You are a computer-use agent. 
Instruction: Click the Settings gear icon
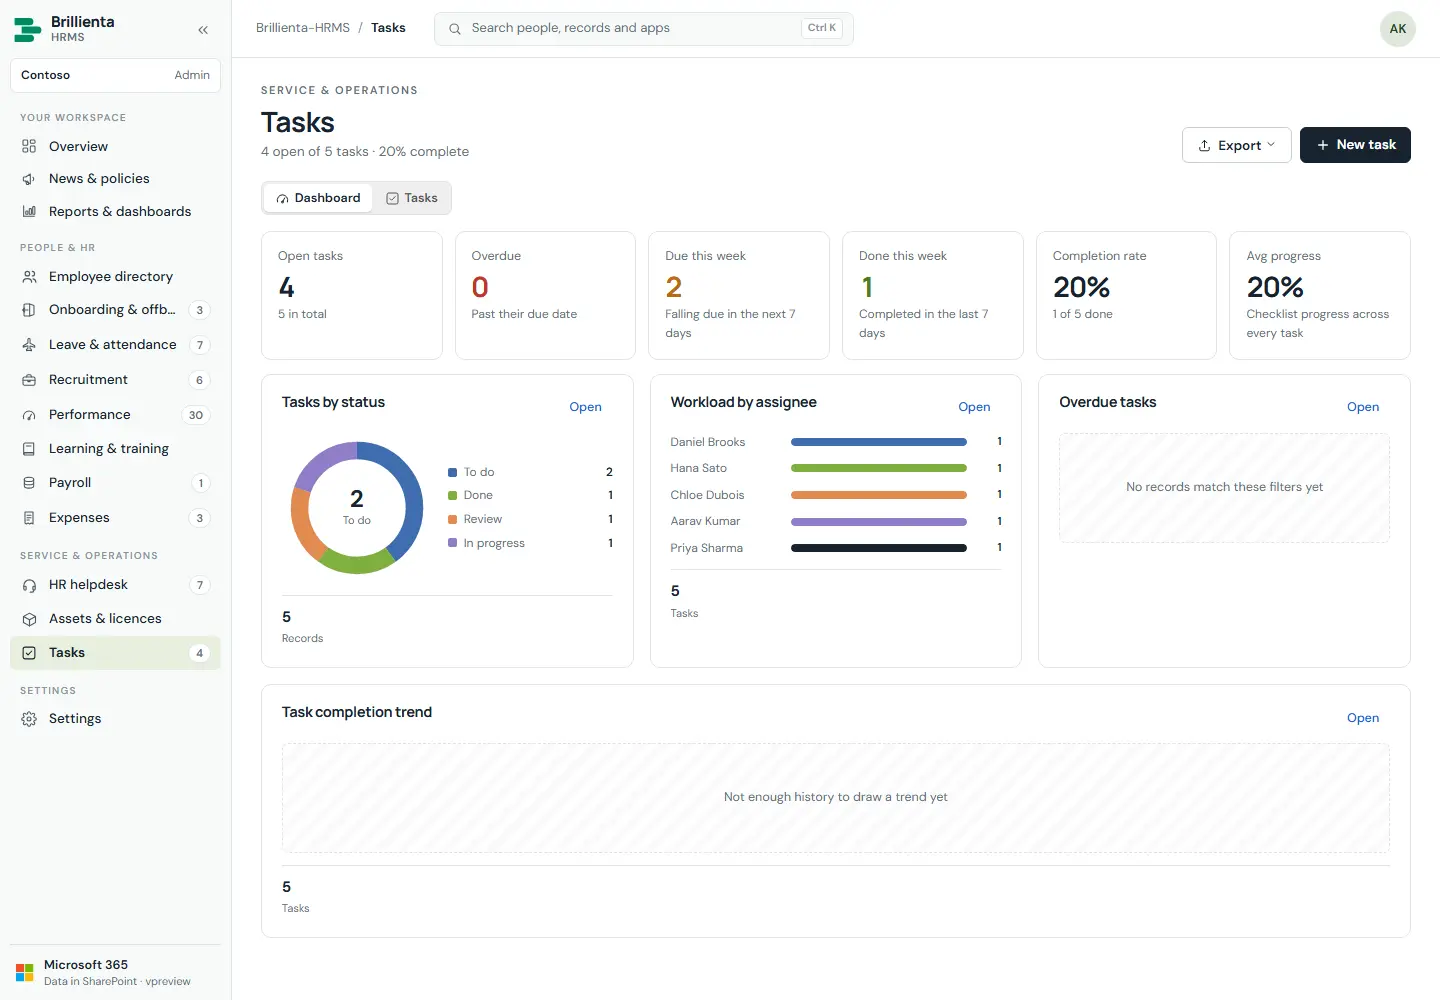pyautogui.click(x=29, y=719)
